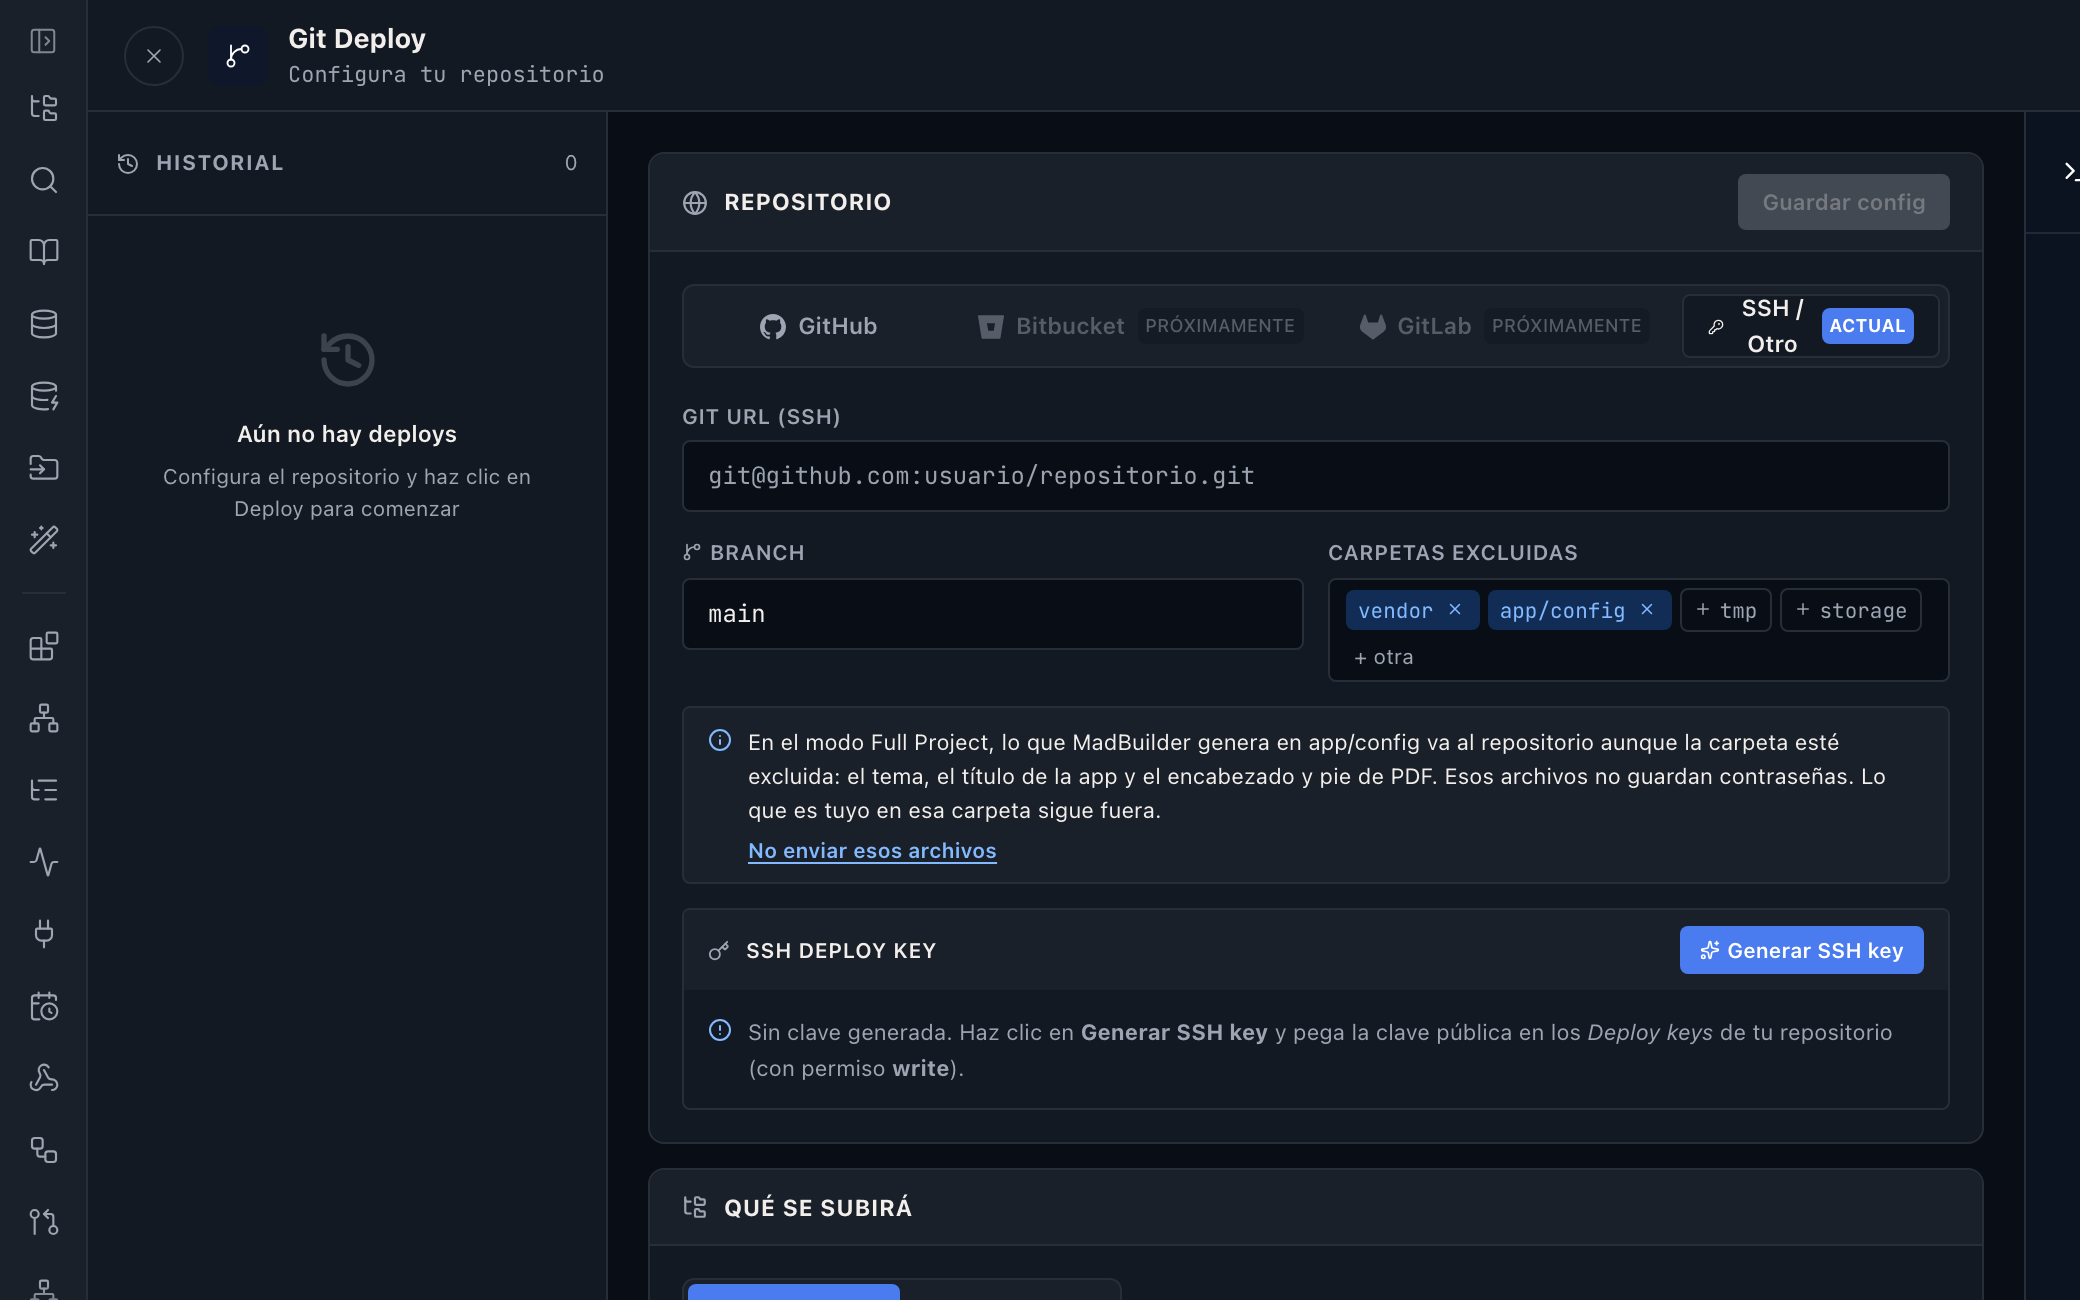The height and width of the screenshot is (1300, 2080).
Task: Open the terminal panel chevron icon
Action: [x=2070, y=171]
